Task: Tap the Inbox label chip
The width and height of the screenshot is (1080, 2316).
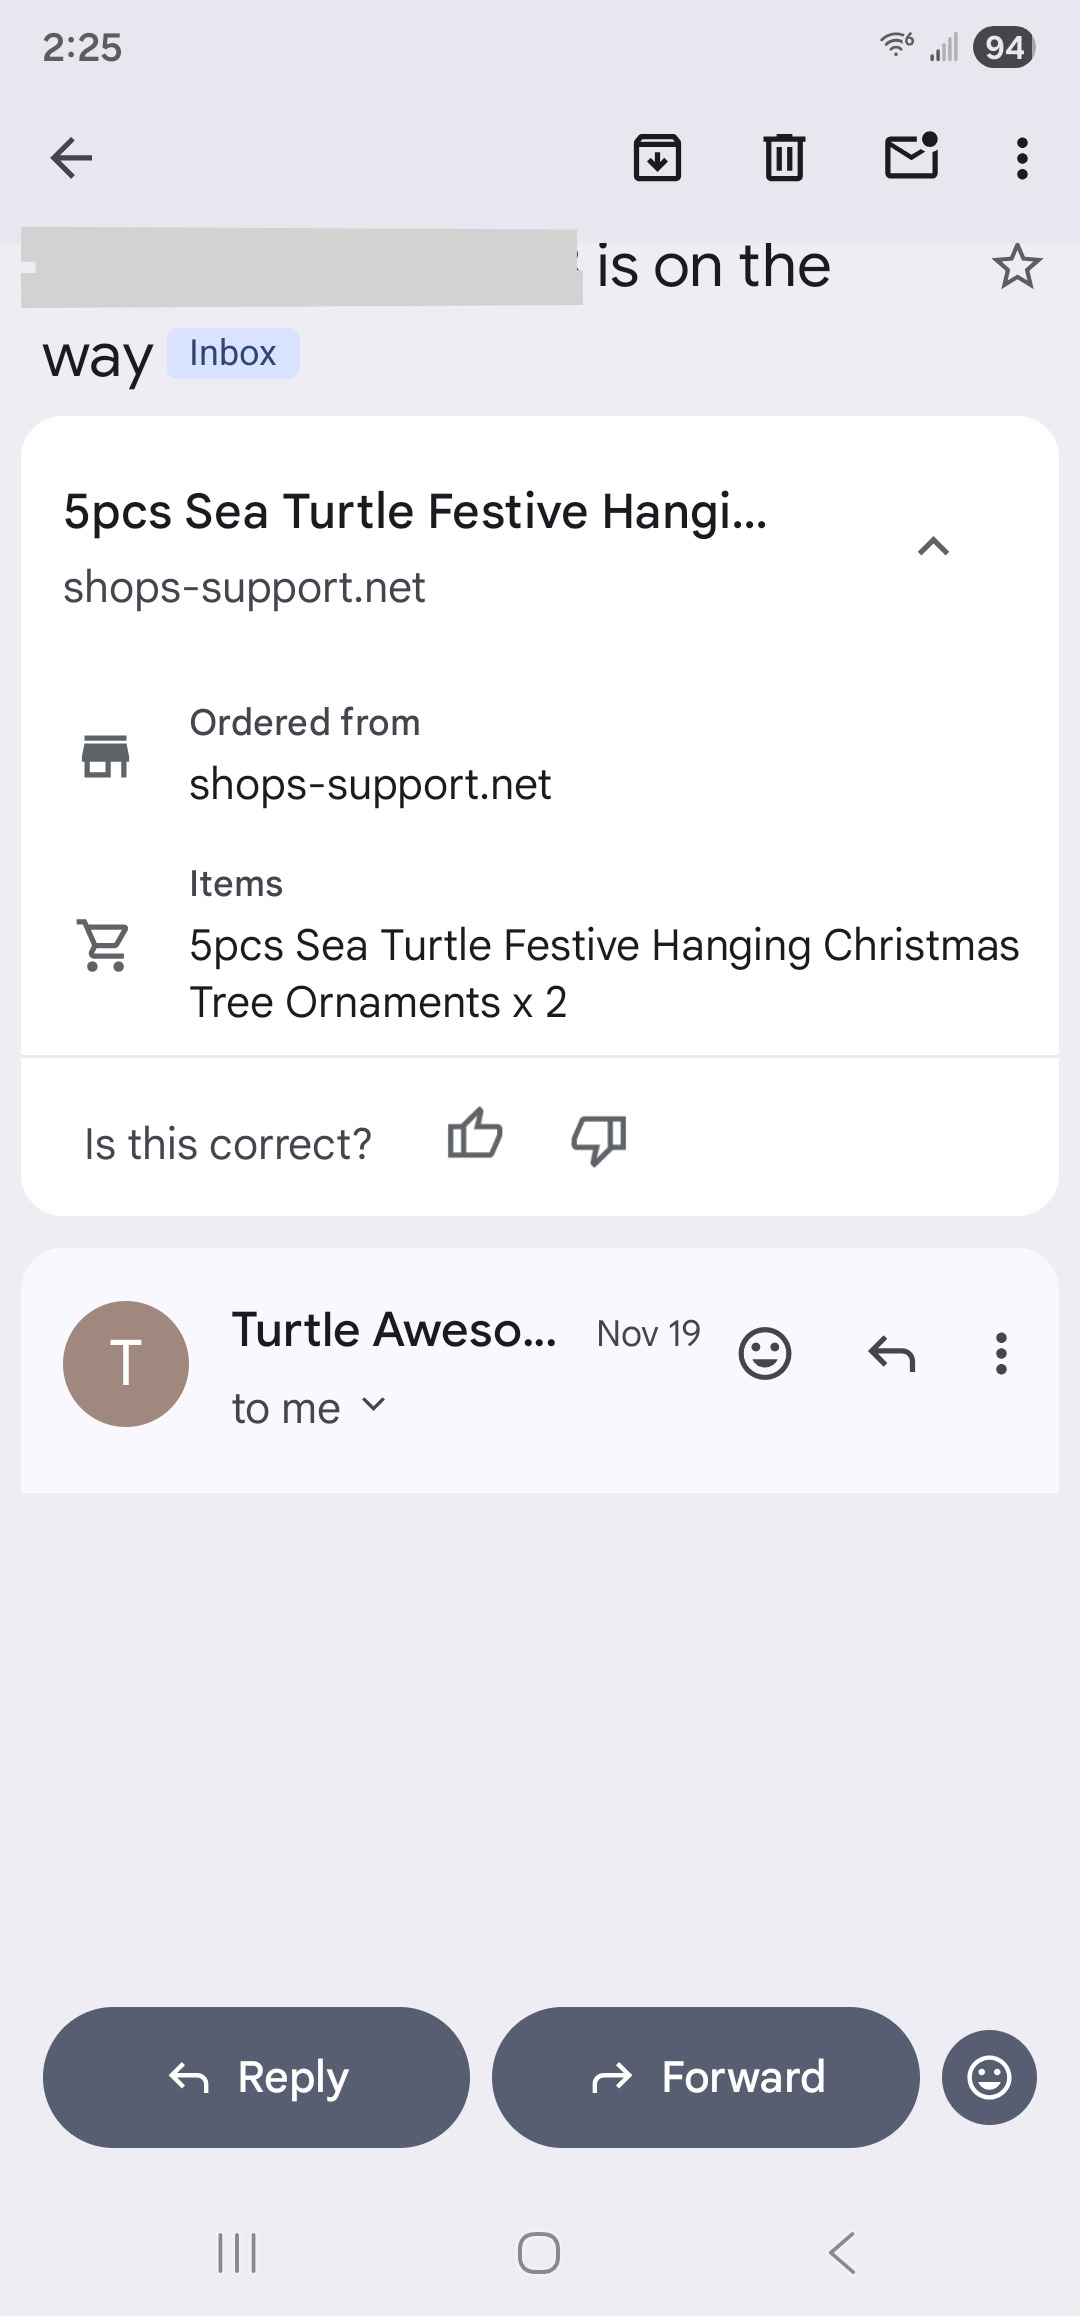Action: click(233, 354)
